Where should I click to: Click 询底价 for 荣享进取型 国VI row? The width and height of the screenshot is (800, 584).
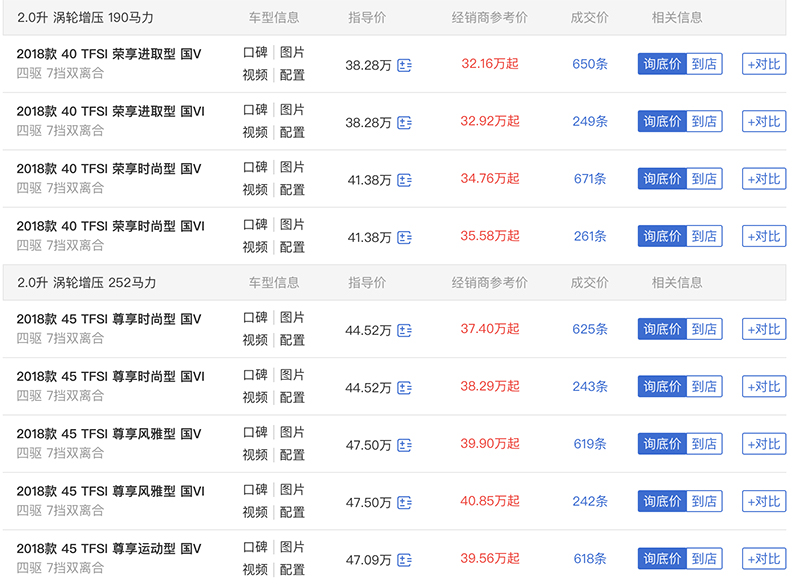662,122
